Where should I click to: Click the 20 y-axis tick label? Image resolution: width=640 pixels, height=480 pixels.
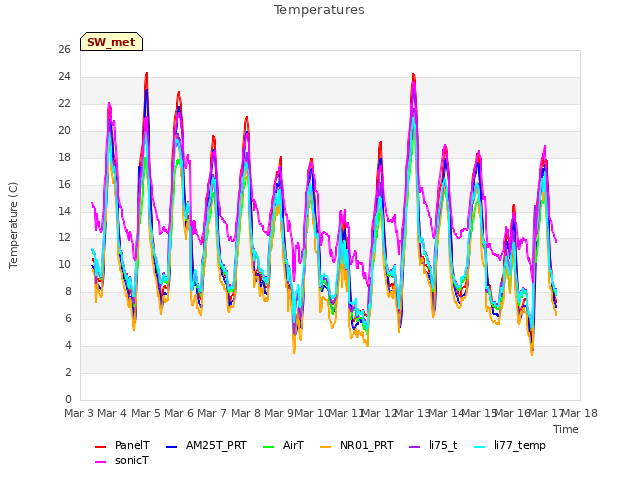click(x=64, y=131)
